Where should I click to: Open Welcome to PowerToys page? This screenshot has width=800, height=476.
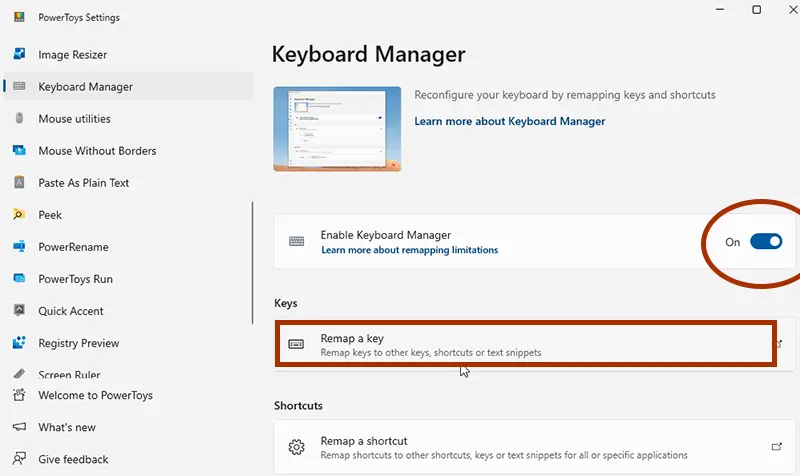point(128,395)
